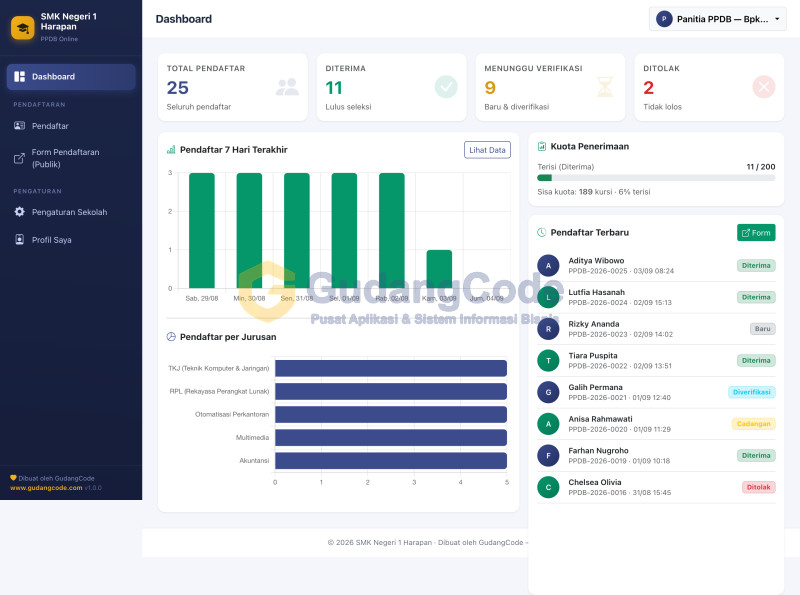Click the Form Pendaftaran external link icon
Viewport: 800px width, 595px height.
click(x=19, y=158)
